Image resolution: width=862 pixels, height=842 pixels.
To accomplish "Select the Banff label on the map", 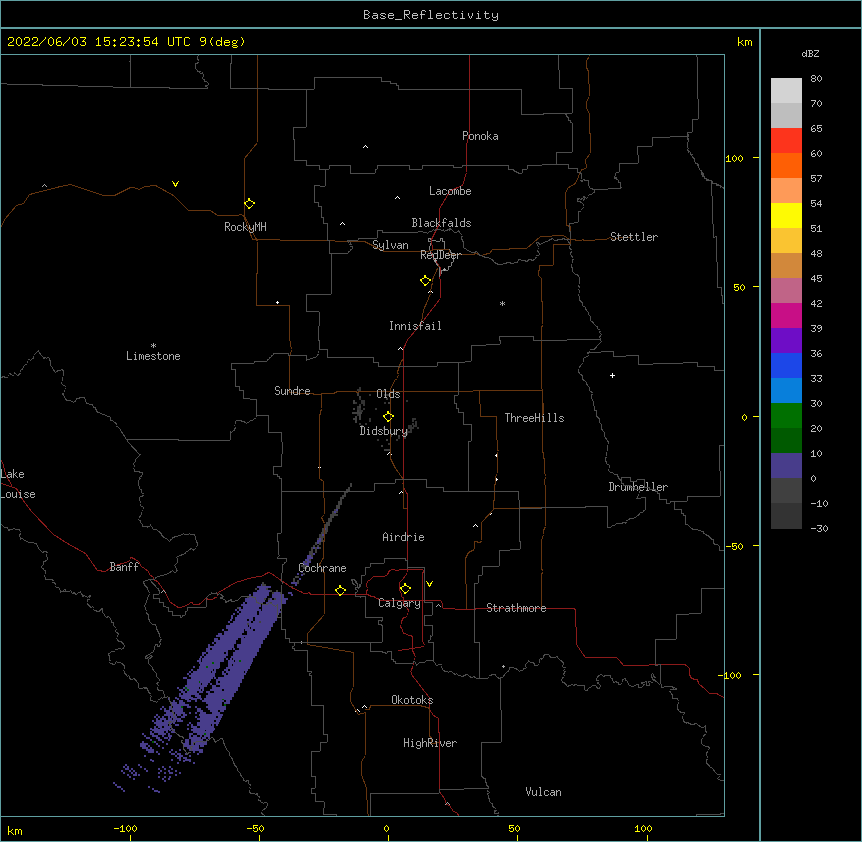I will [x=124, y=567].
